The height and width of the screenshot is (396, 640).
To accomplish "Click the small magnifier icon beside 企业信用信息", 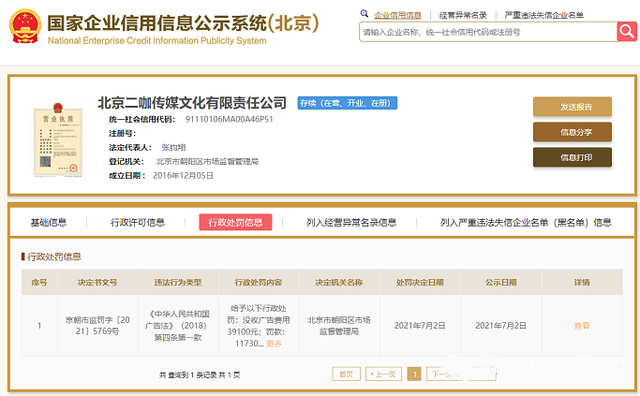I will [364, 14].
